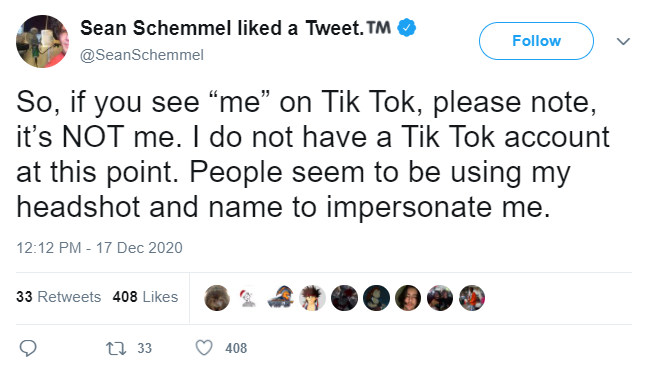The image size is (651, 375).
Task: Click the blue verified badge
Action: (406, 28)
